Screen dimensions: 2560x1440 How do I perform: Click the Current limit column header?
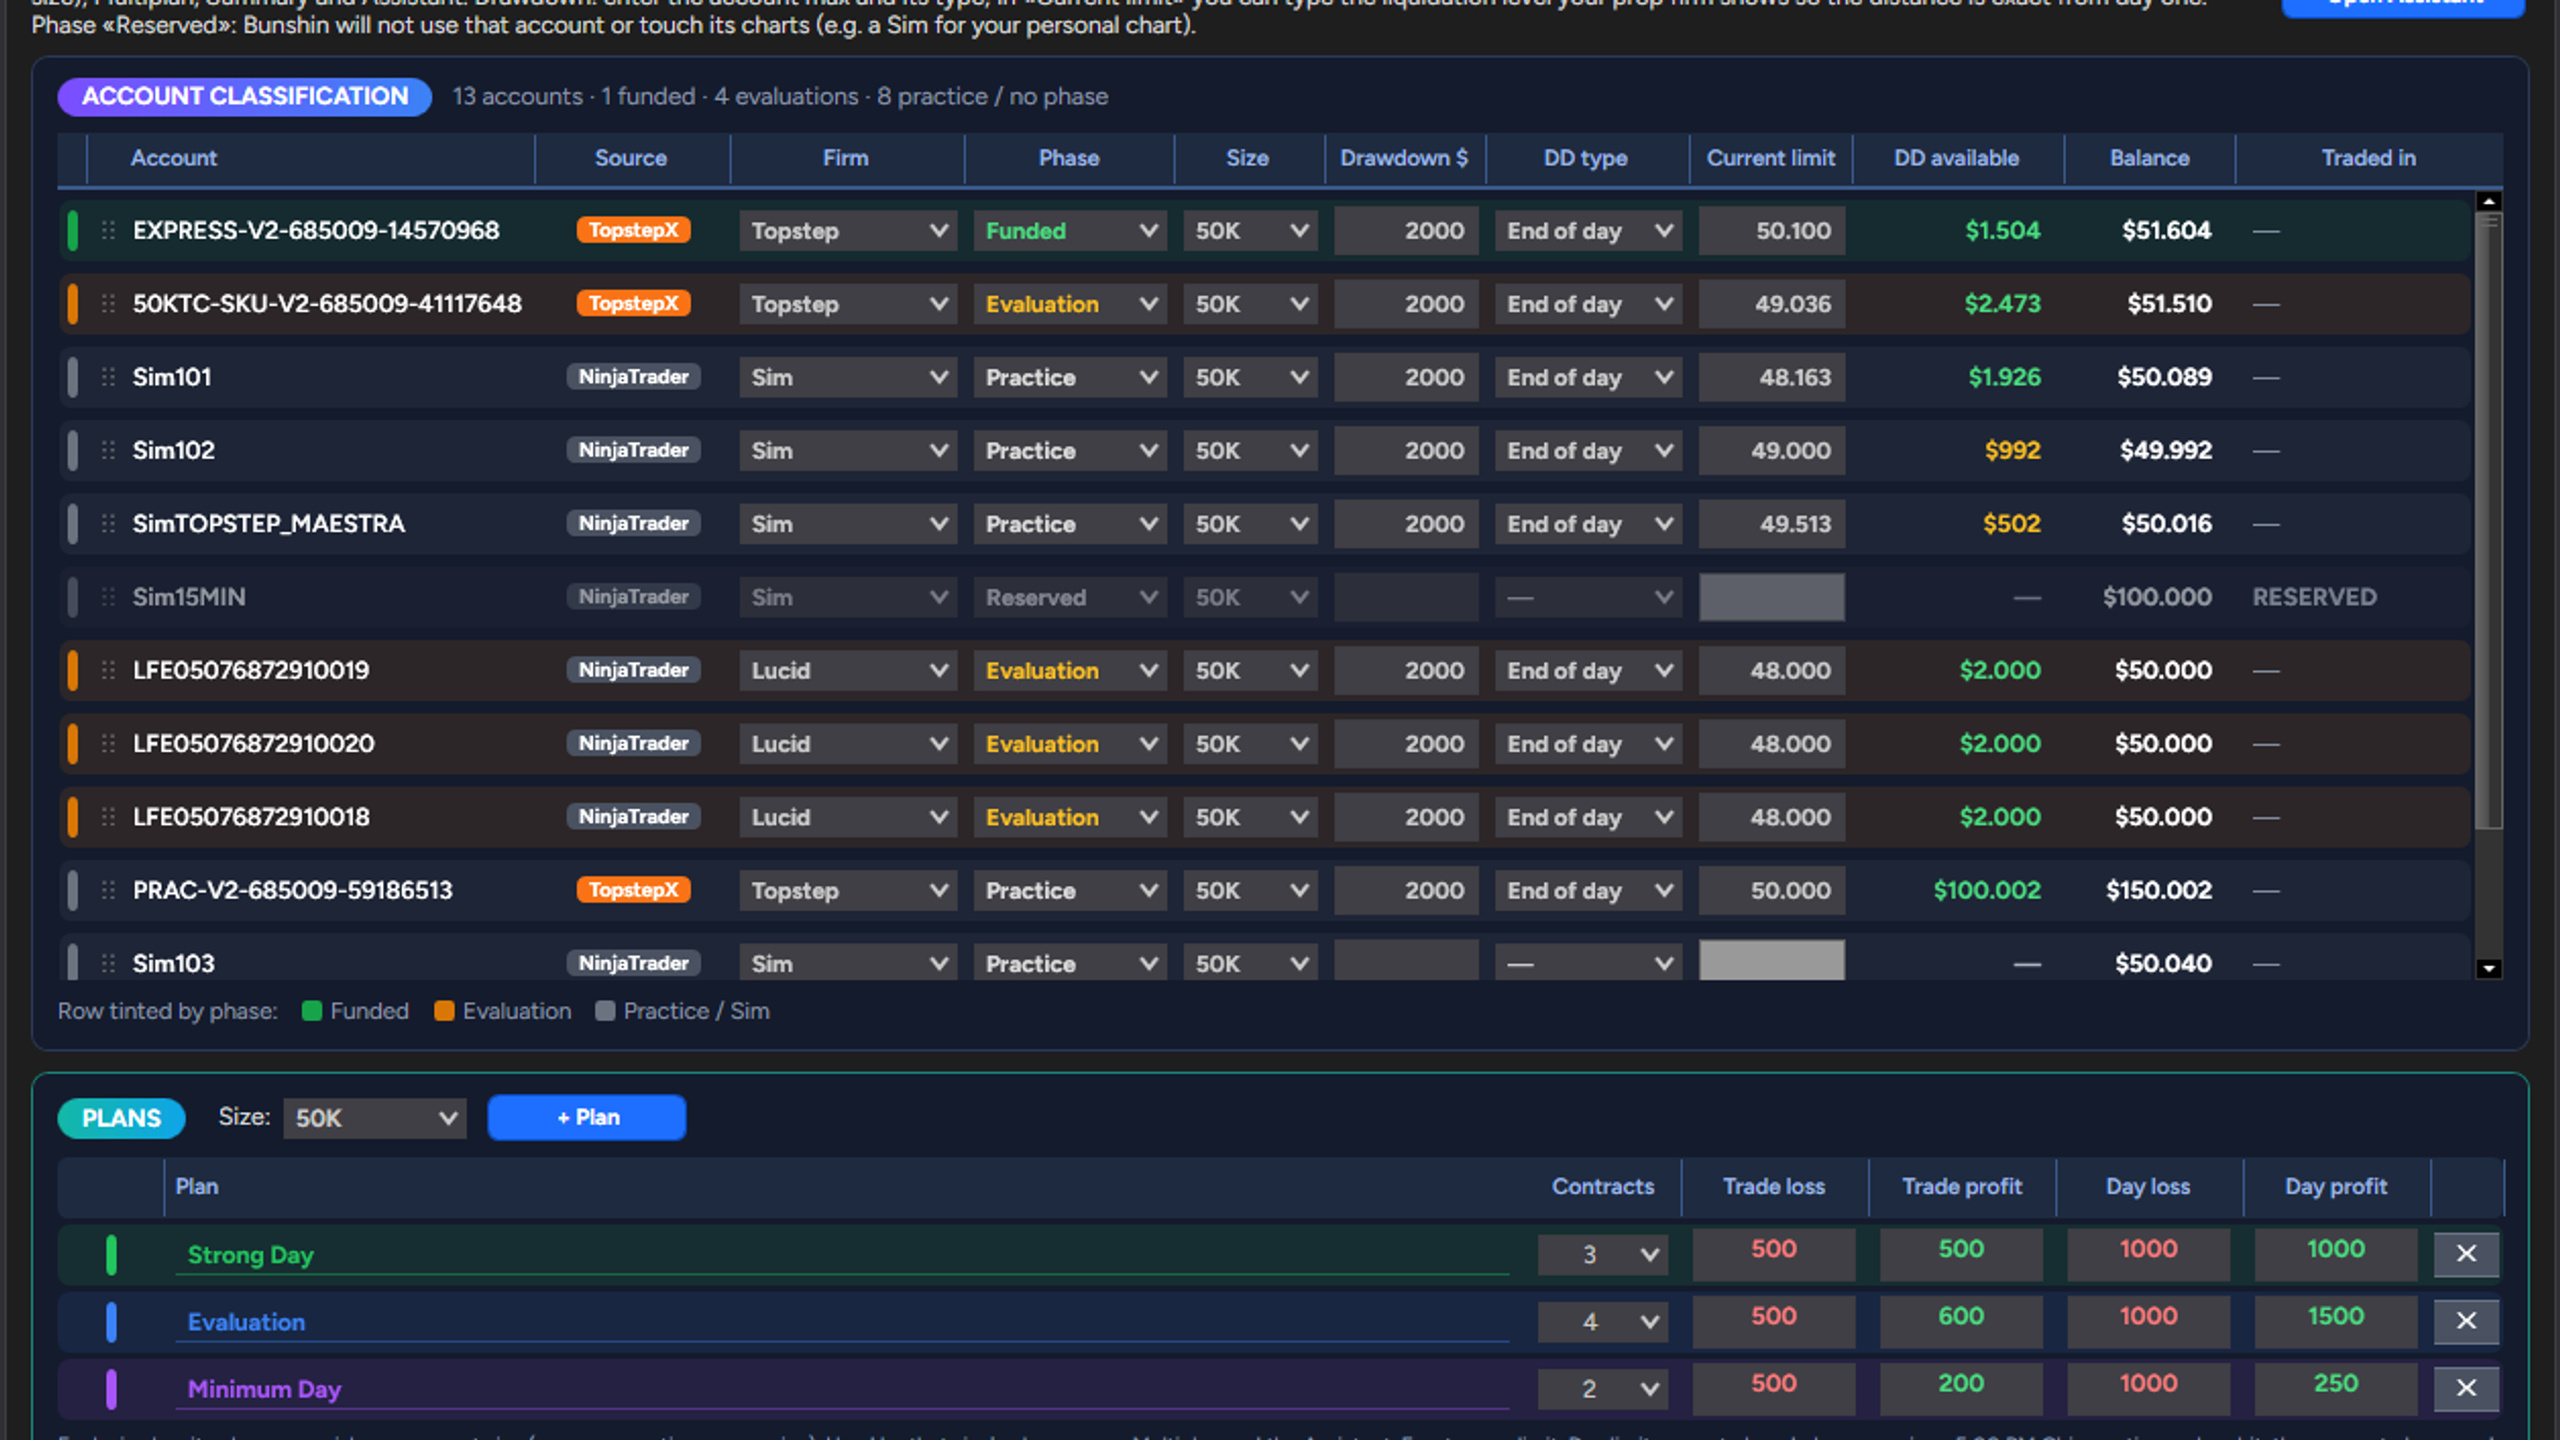point(1770,158)
